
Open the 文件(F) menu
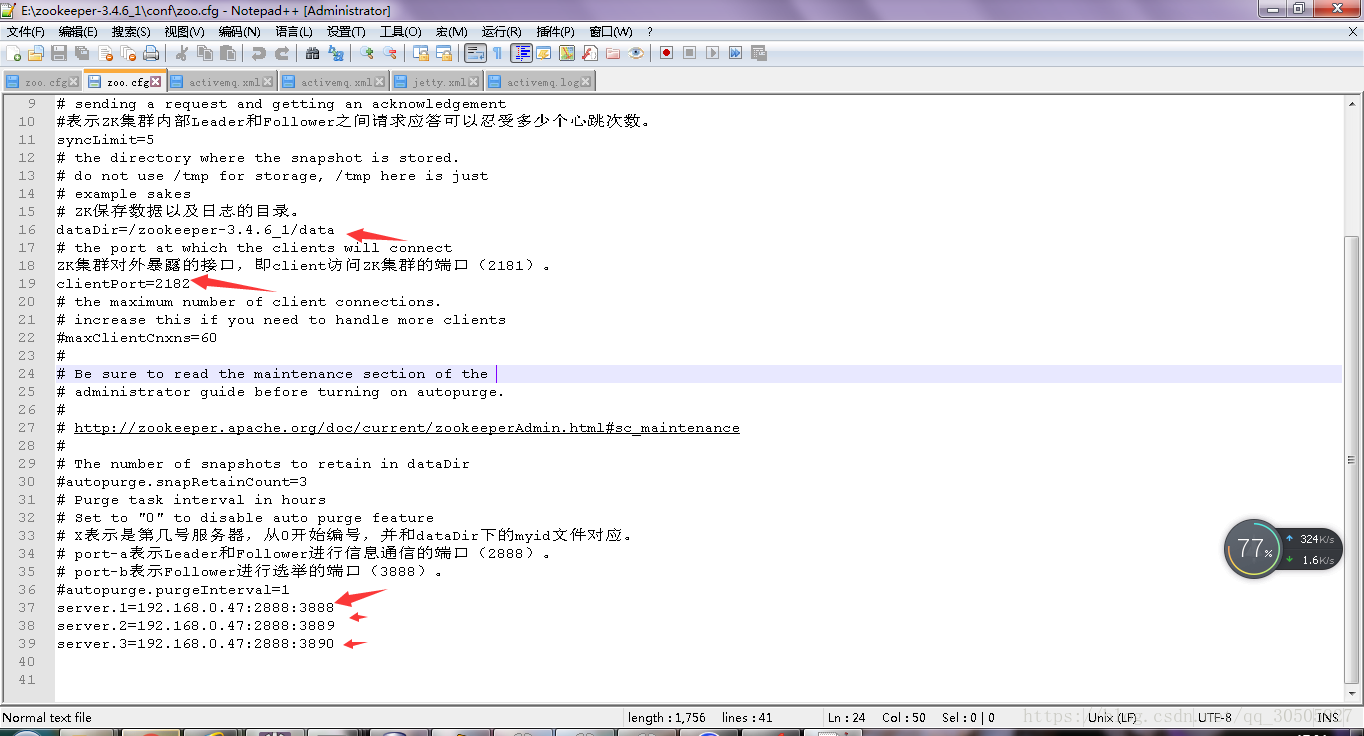(x=25, y=32)
